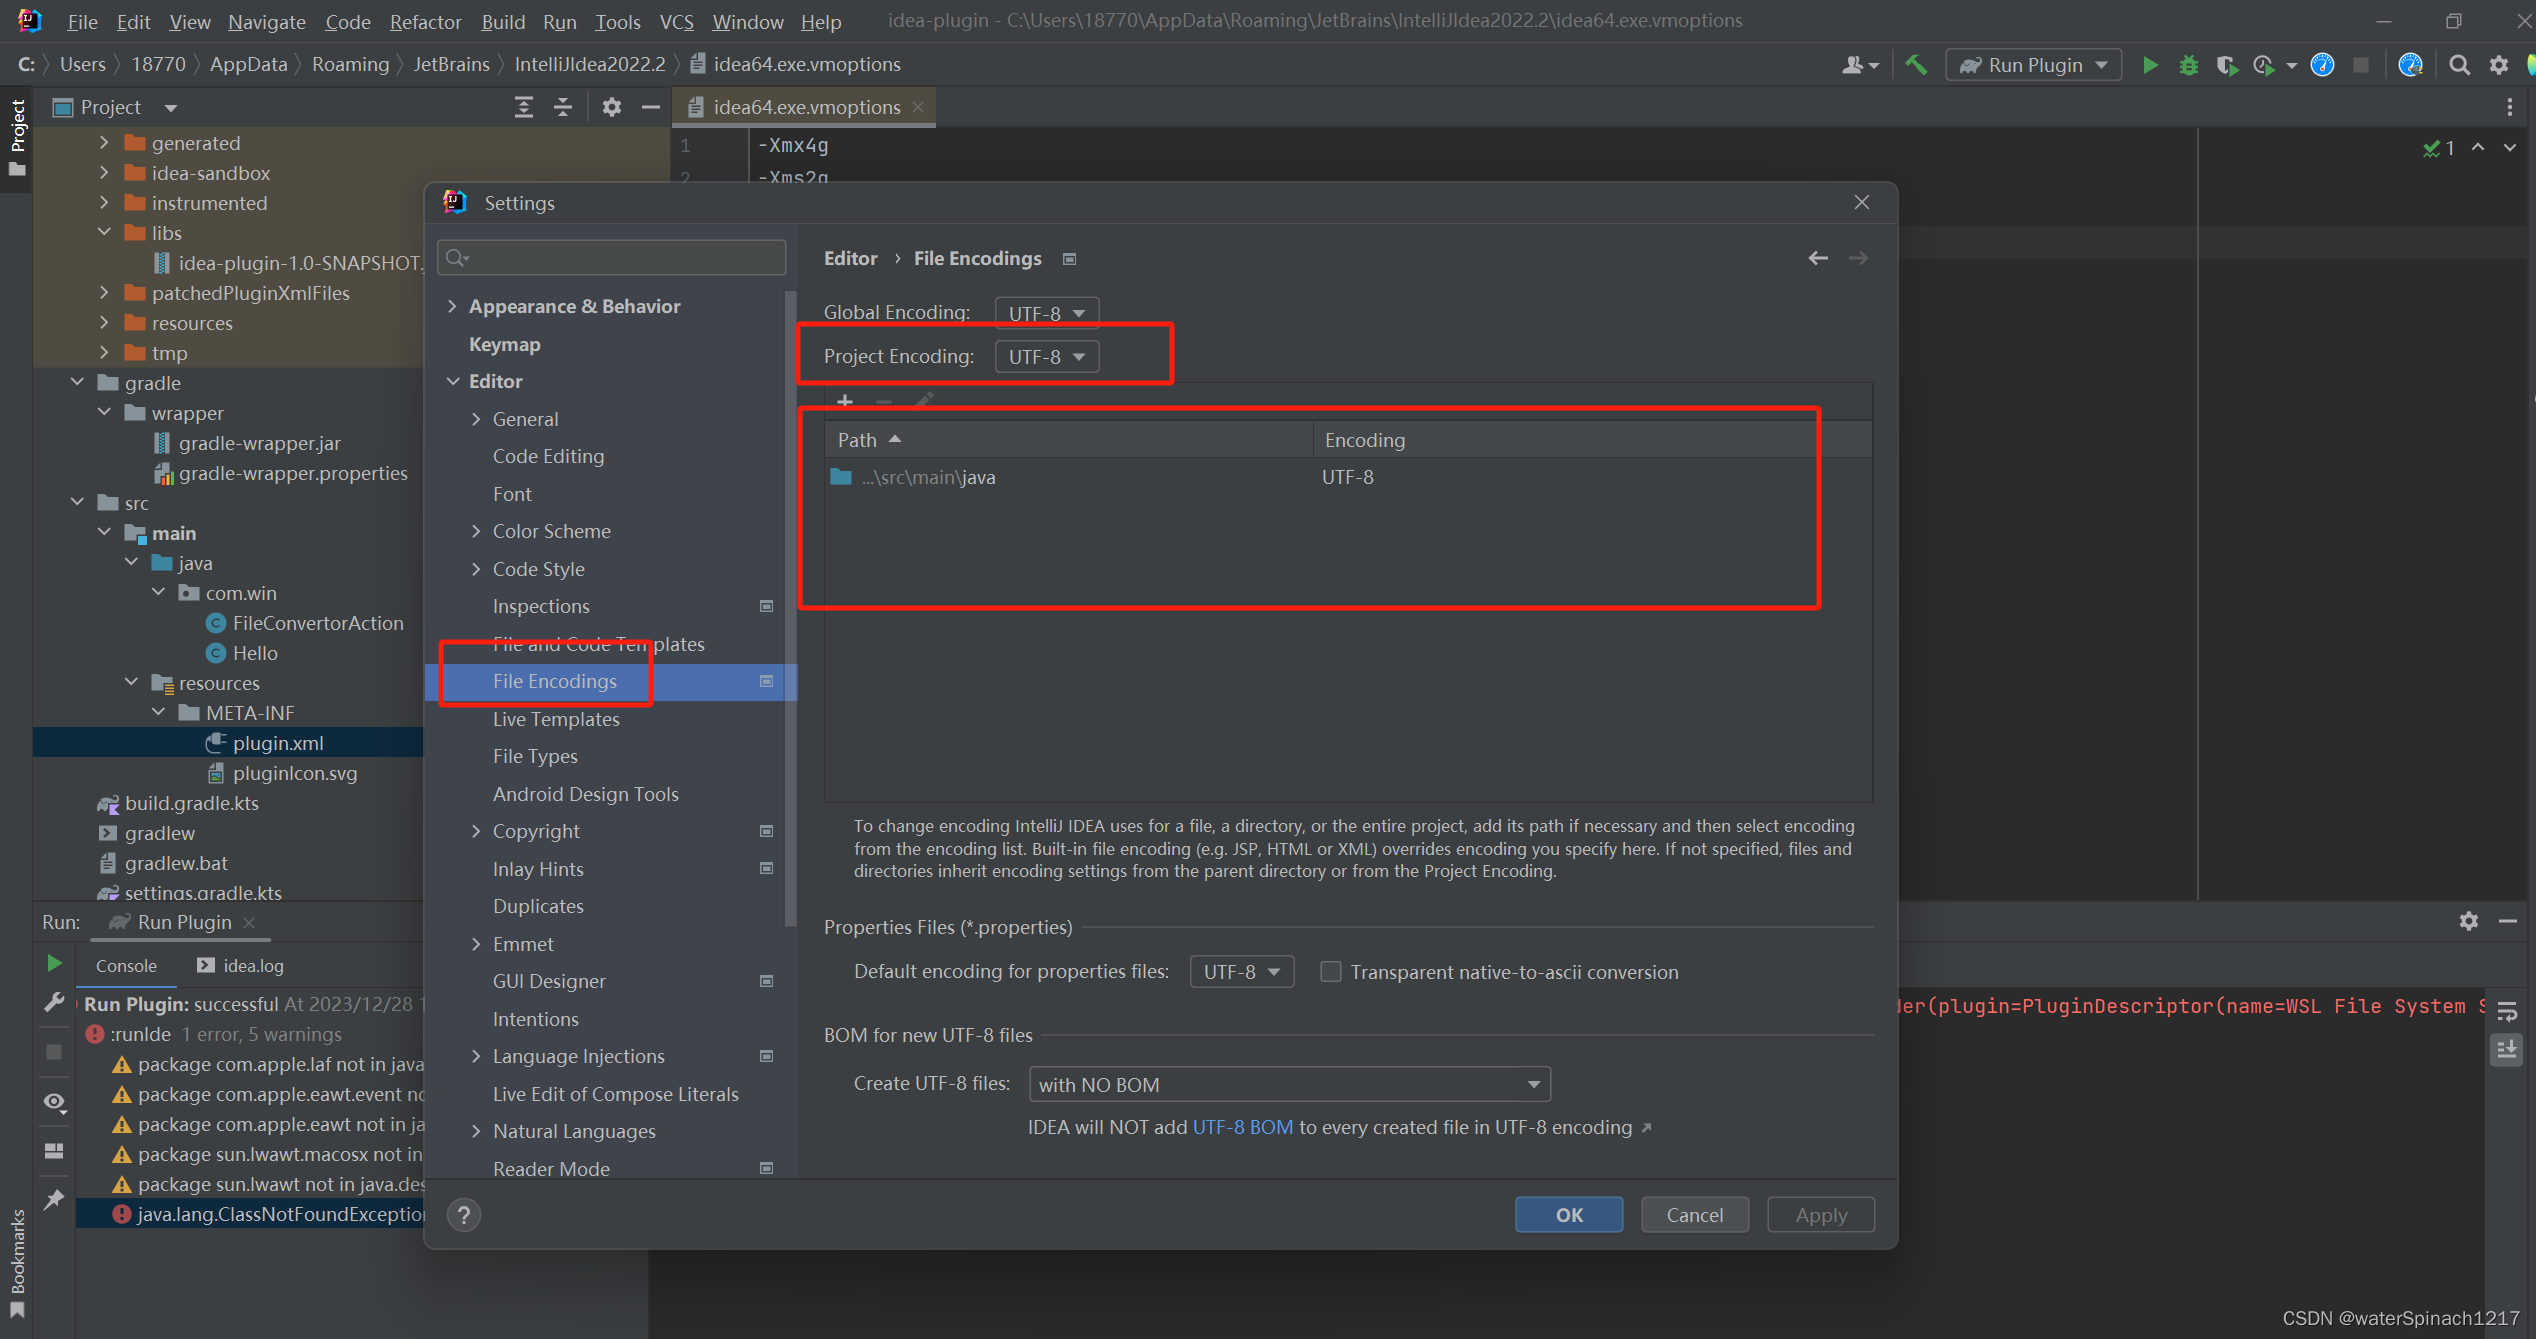Image resolution: width=2536 pixels, height=1339 pixels.
Task: Click the Debug bug icon
Action: click(x=2188, y=65)
